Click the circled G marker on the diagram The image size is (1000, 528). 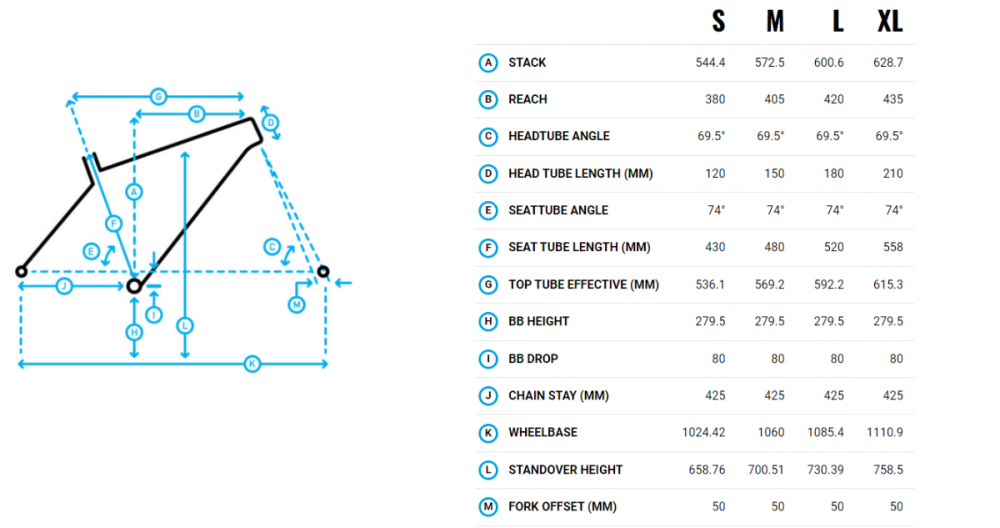pos(158,97)
